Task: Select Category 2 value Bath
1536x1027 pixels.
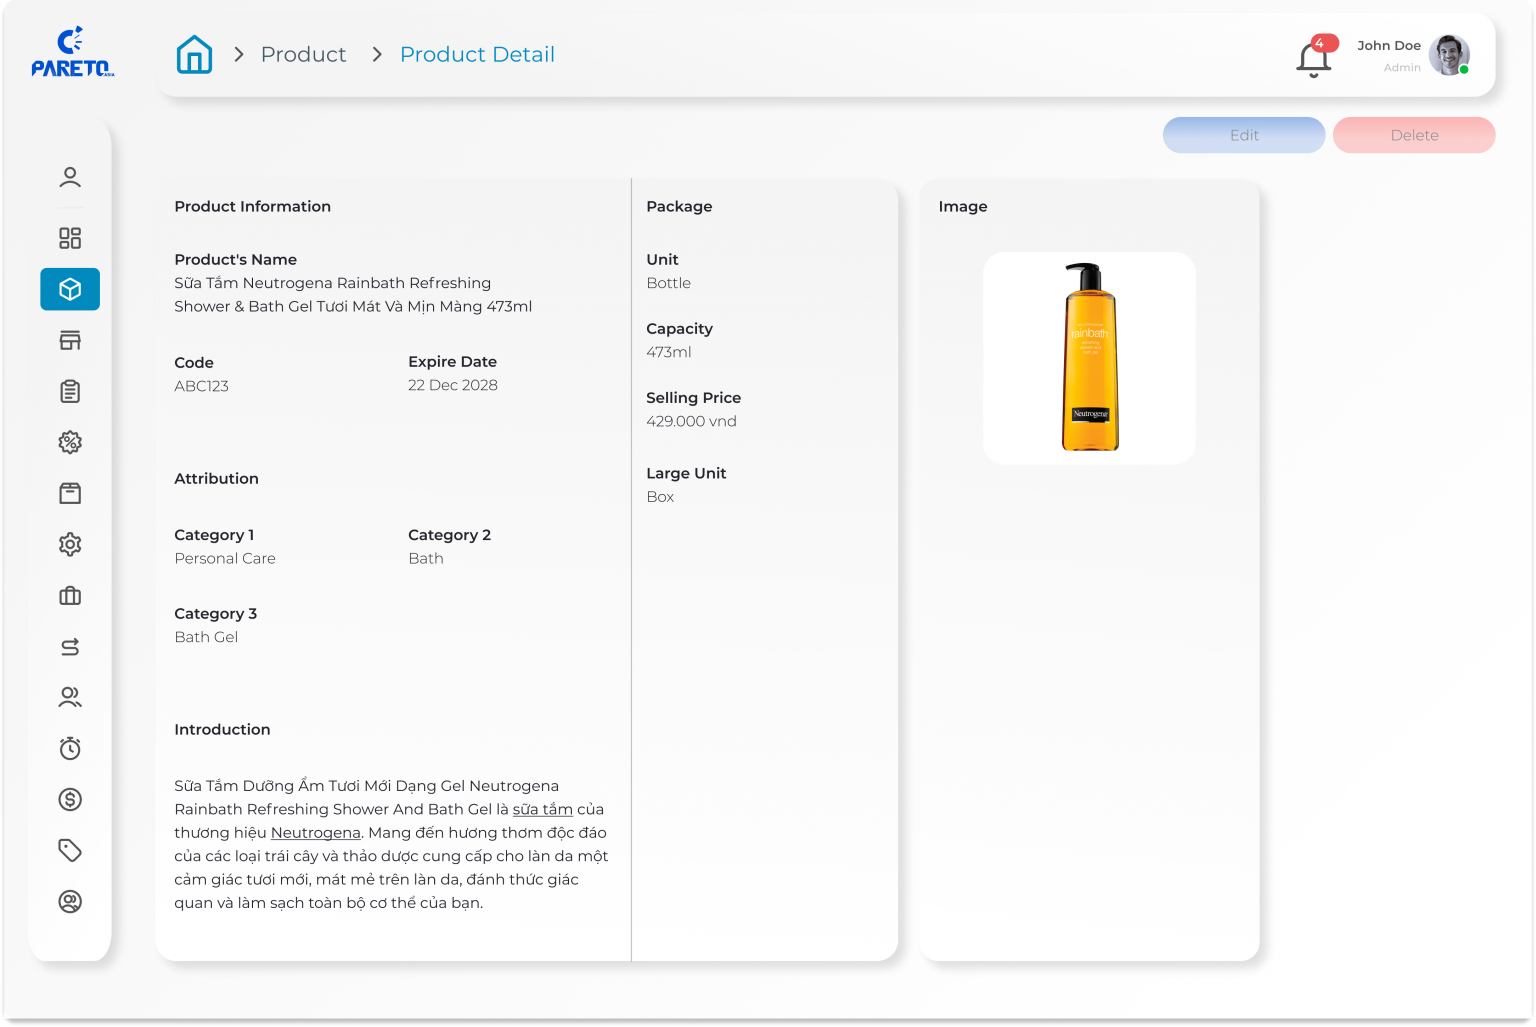Action: click(425, 558)
